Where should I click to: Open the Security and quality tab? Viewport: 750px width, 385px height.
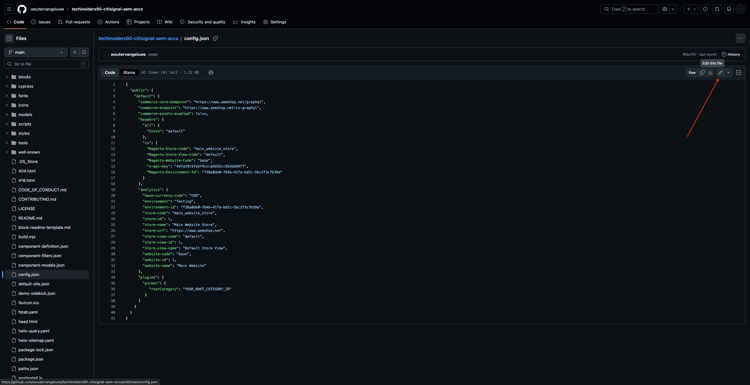point(203,22)
